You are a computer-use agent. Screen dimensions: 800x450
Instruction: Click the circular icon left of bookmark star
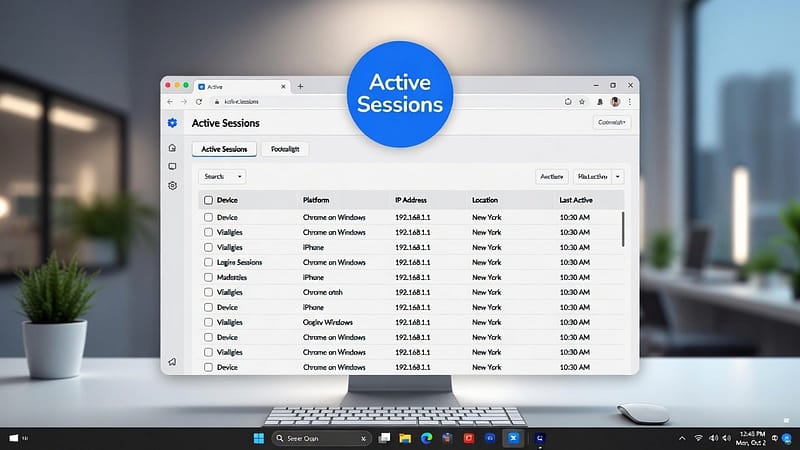[568, 102]
